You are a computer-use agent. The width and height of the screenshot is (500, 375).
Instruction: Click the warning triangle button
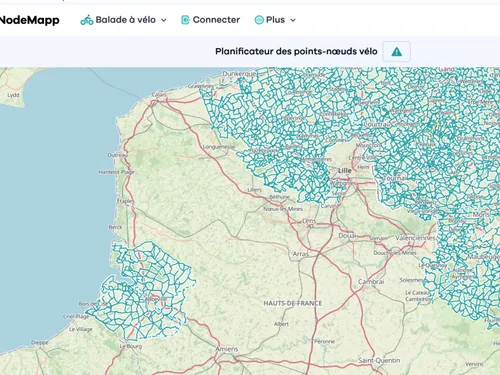coord(396,52)
